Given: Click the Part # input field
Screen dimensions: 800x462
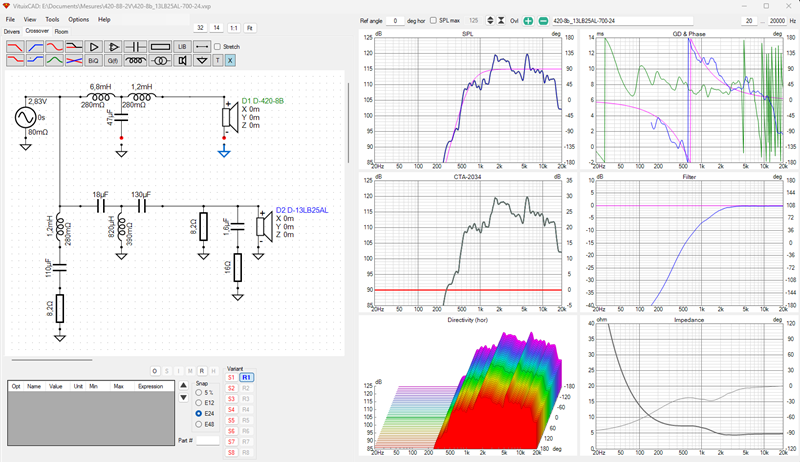Looking at the screenshot, I should click(x=208, y=440).
